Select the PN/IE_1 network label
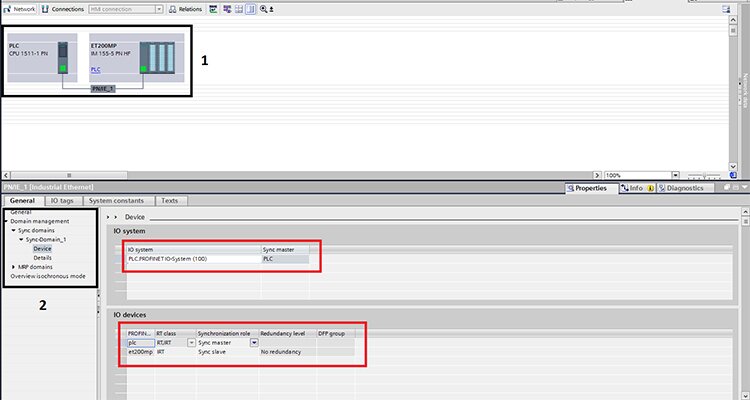 (103, 89)
